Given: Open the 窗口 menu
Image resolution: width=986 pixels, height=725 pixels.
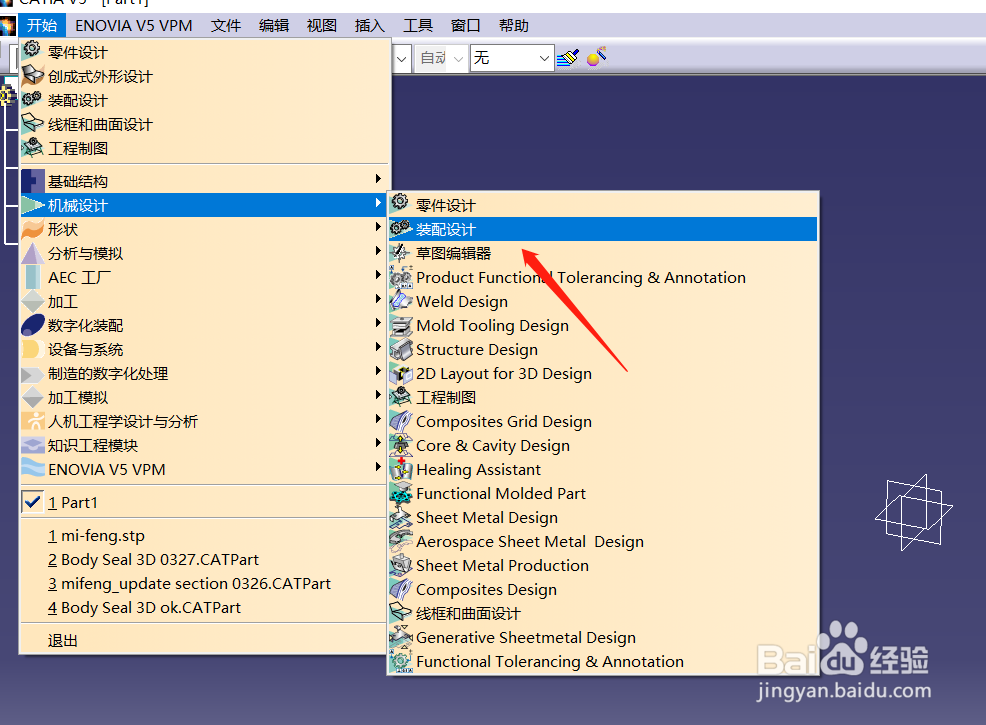Looking at the screenshot, I should tap(466, 26).
